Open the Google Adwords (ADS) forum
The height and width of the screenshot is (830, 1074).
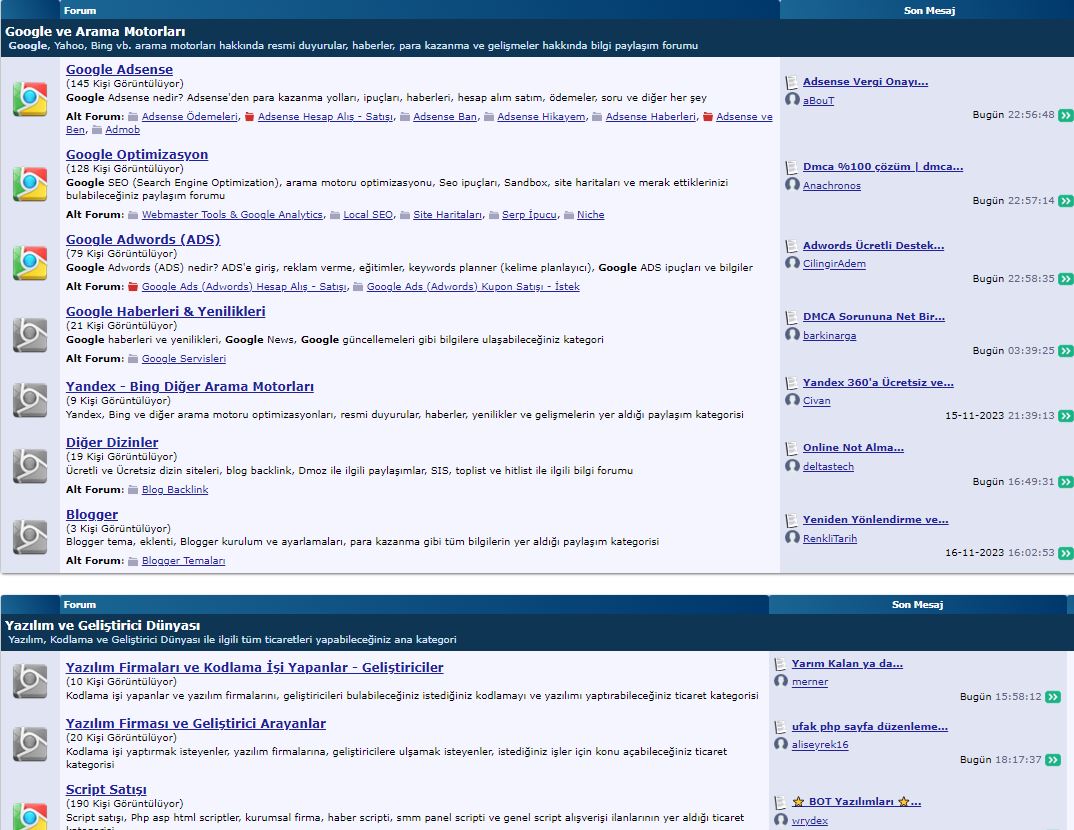(143, 239)
